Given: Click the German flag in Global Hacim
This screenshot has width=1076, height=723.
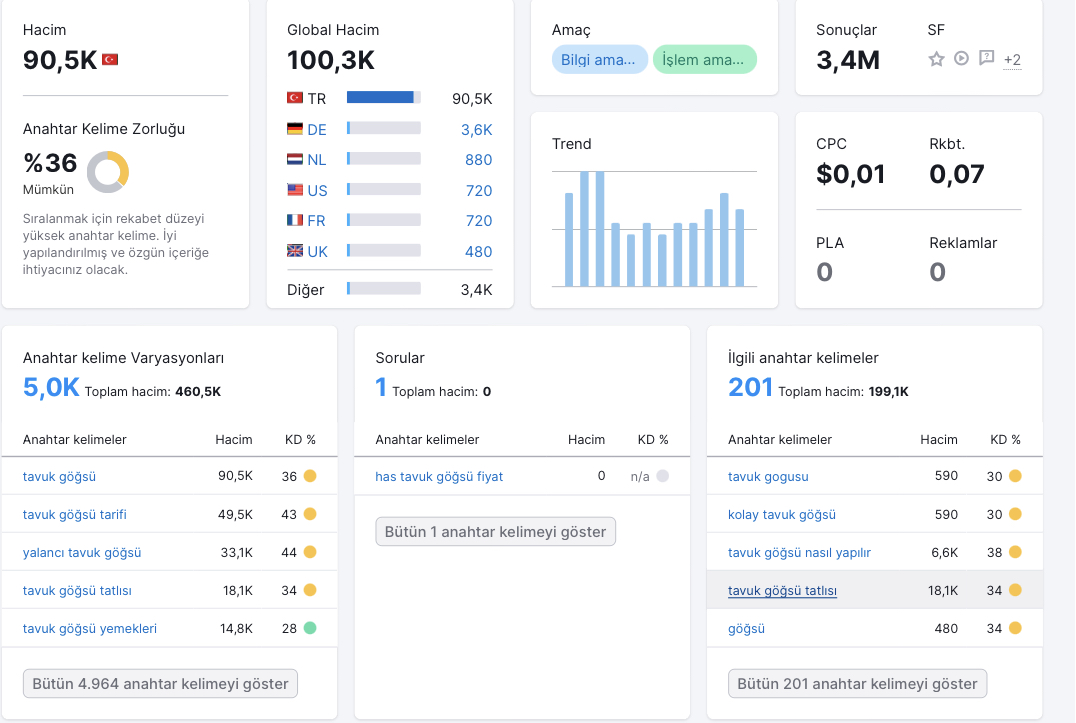Looking at the screenshot, I should tap(294, 128).
